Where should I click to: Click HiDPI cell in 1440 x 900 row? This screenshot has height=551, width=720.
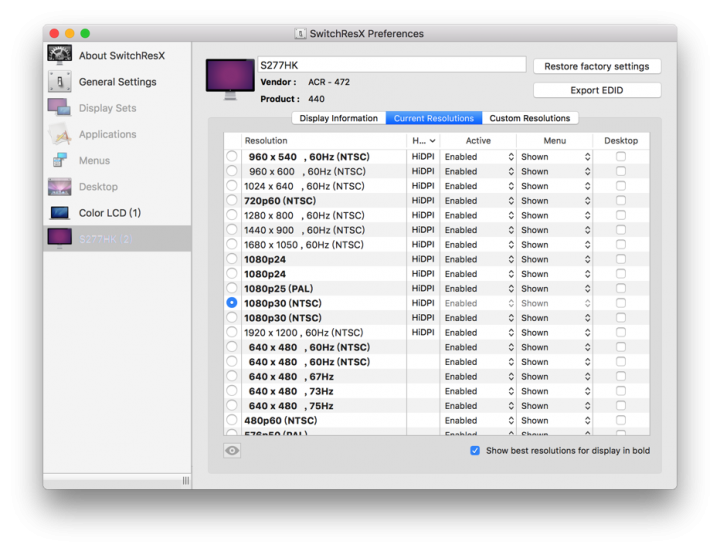(x=423, y=230)
